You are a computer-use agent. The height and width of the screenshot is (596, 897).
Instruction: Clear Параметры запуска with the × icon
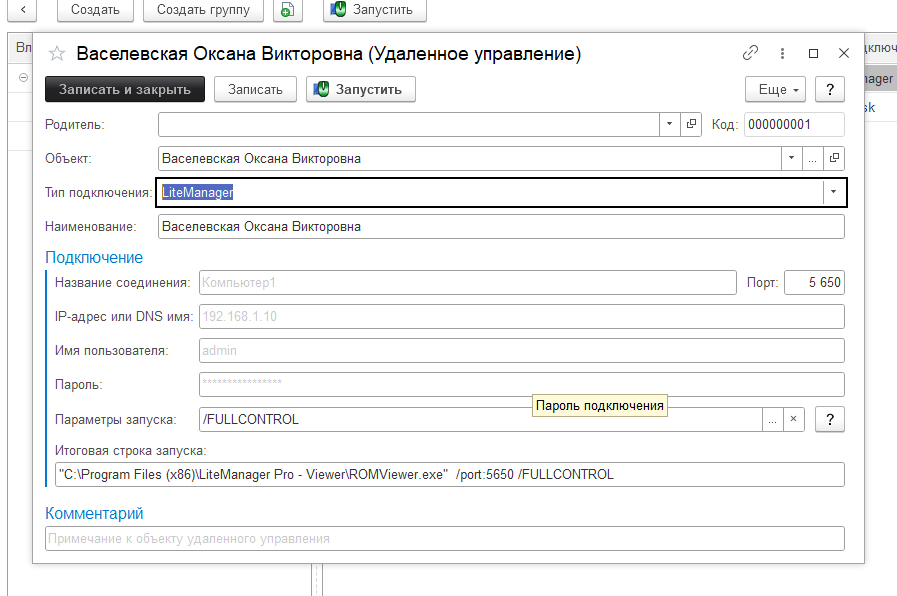[793, 419]
